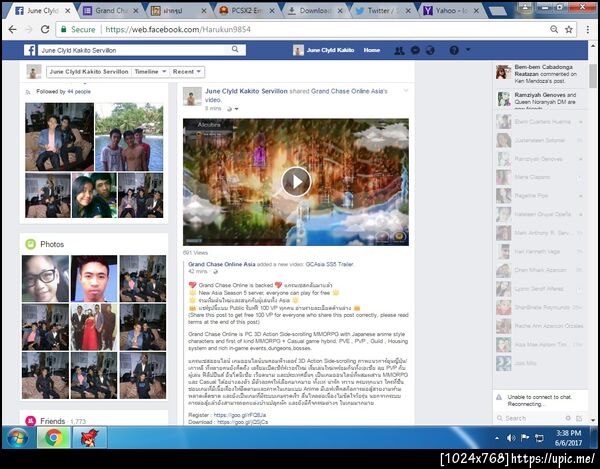
Task: Click Ramziyah Genoves ticker notification
Action: click(x=540, y=99)
